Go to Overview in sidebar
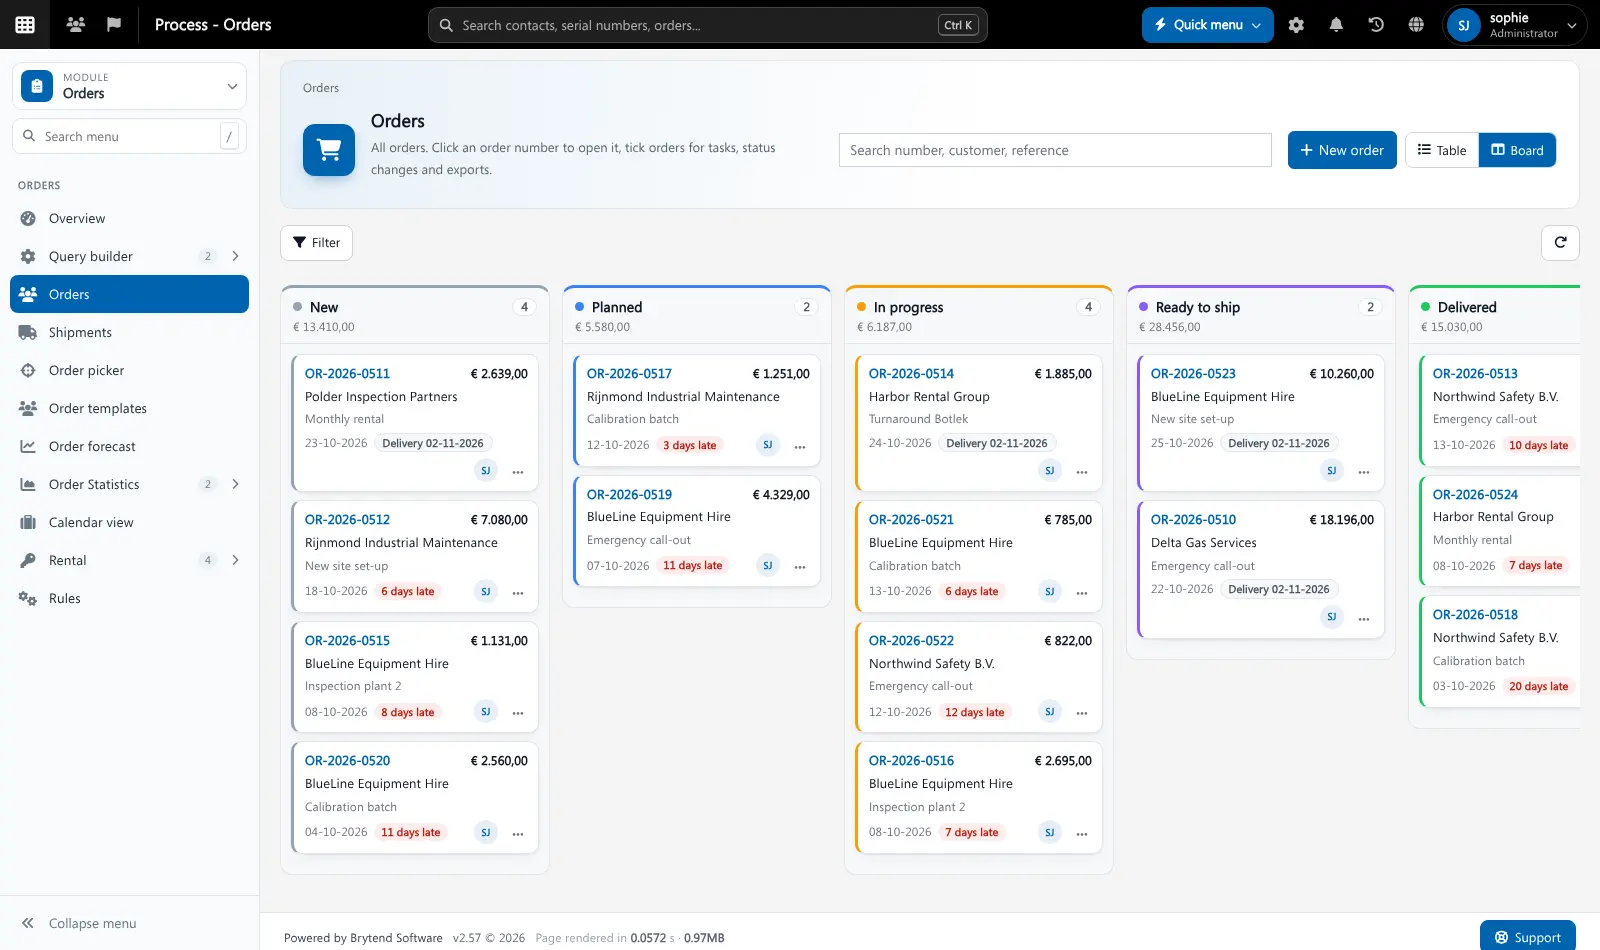 (x=130, y=218)
